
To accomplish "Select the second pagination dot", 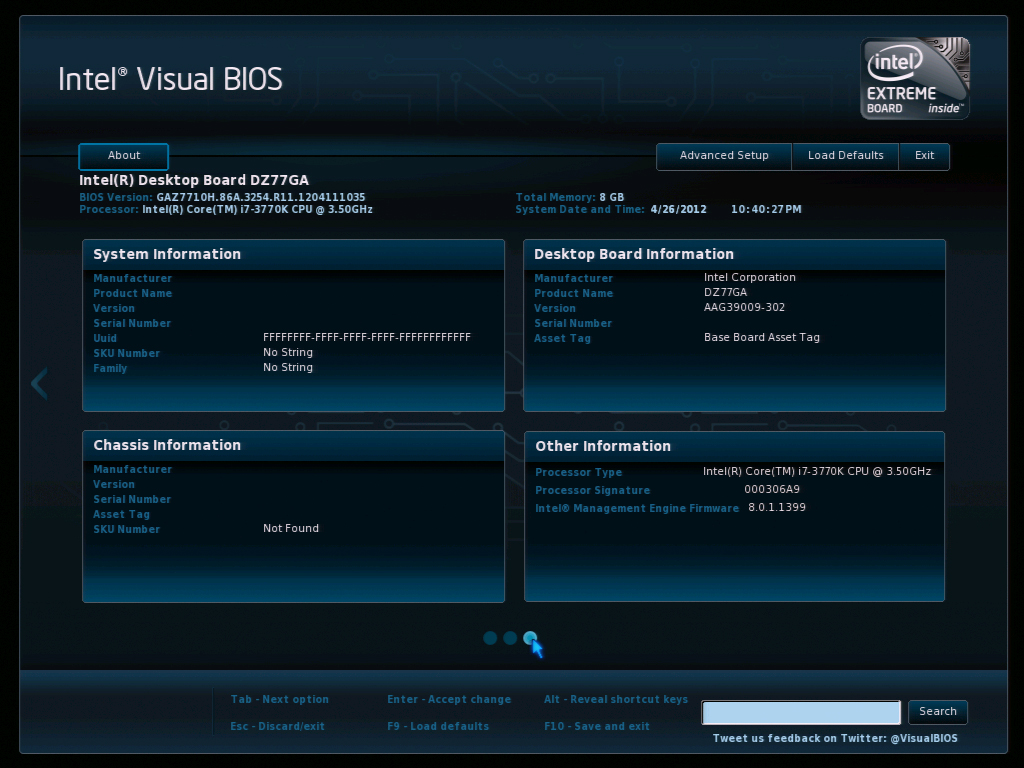I will point(510,638).
